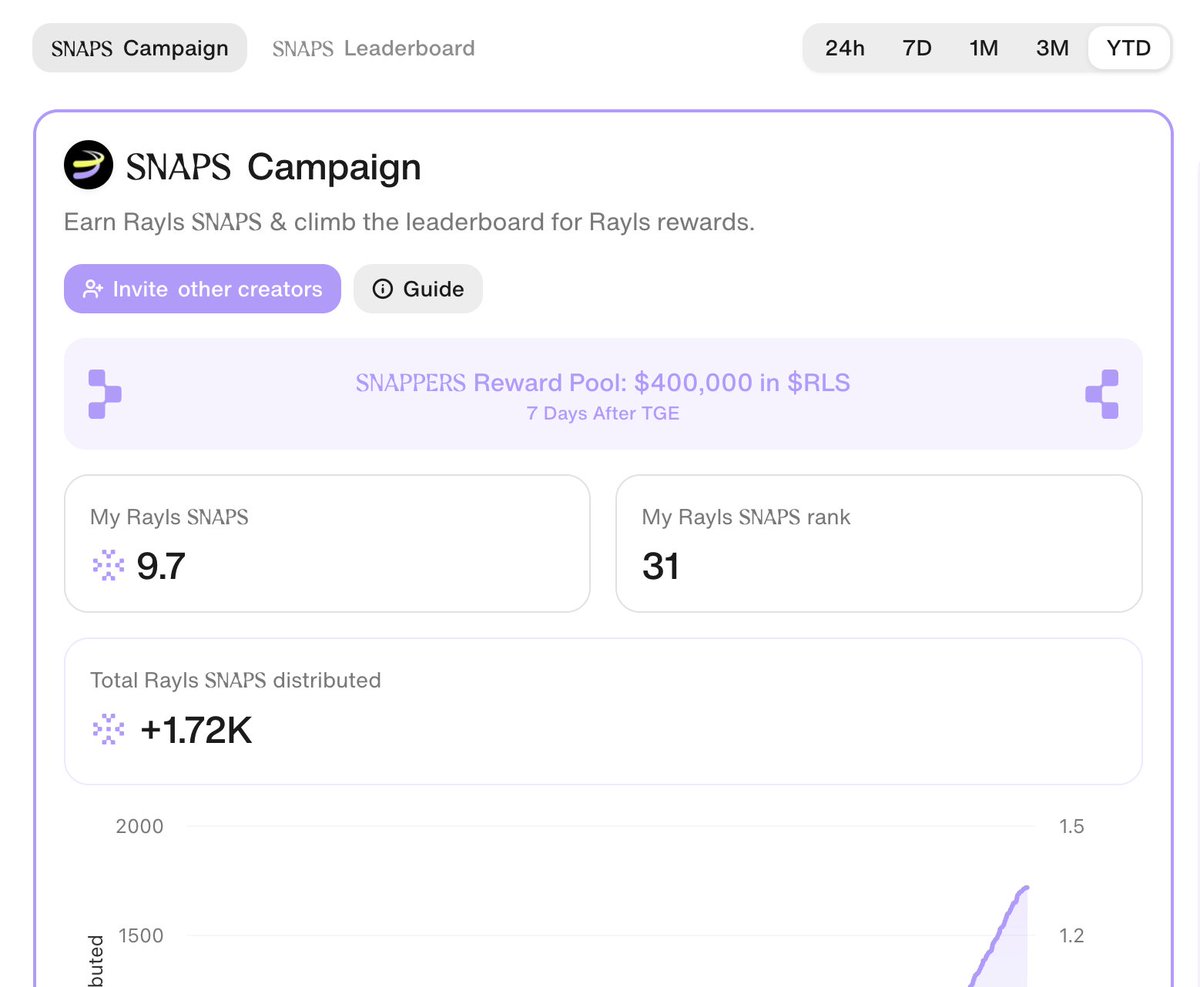Switch to the SNAPS Leaderboard tab

374,48
